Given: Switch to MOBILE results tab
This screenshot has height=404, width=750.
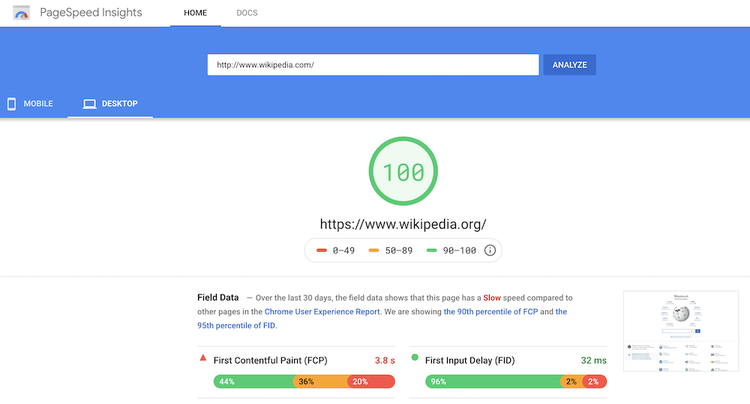Looking at the screenshot, I should click(x=31, y=104).
